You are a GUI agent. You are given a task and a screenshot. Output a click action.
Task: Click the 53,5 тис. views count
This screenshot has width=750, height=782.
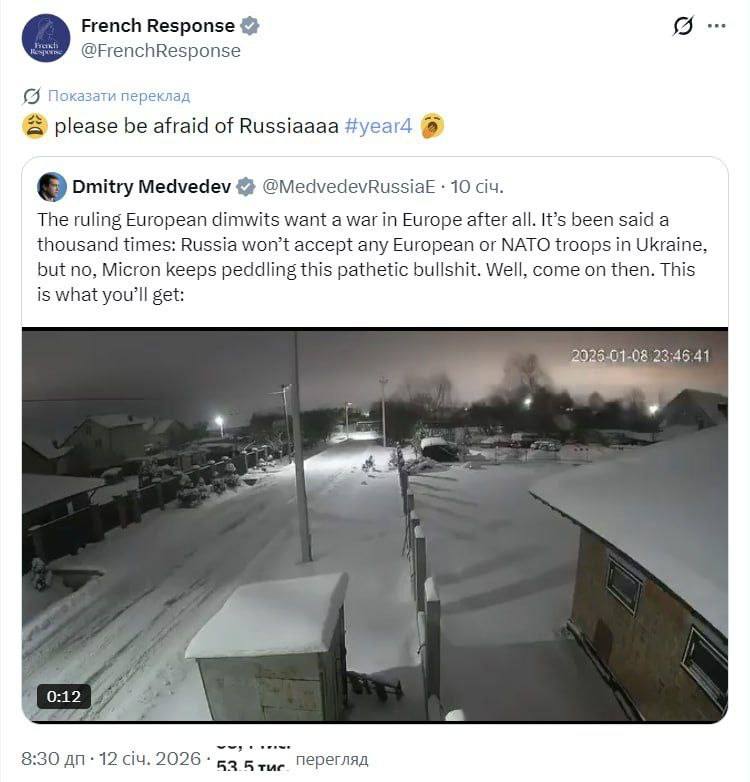point(252,767)
